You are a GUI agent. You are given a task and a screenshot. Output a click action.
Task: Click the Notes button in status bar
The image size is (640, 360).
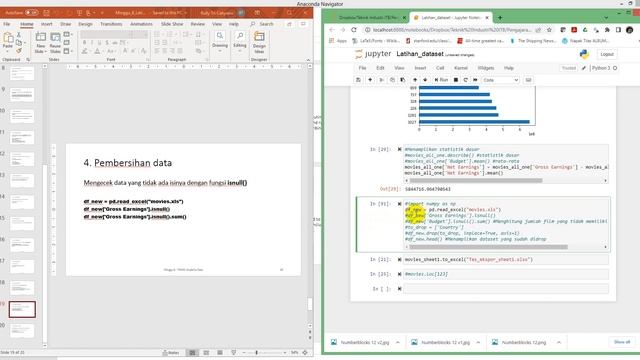pyautogui.click(x=171, y=353)
